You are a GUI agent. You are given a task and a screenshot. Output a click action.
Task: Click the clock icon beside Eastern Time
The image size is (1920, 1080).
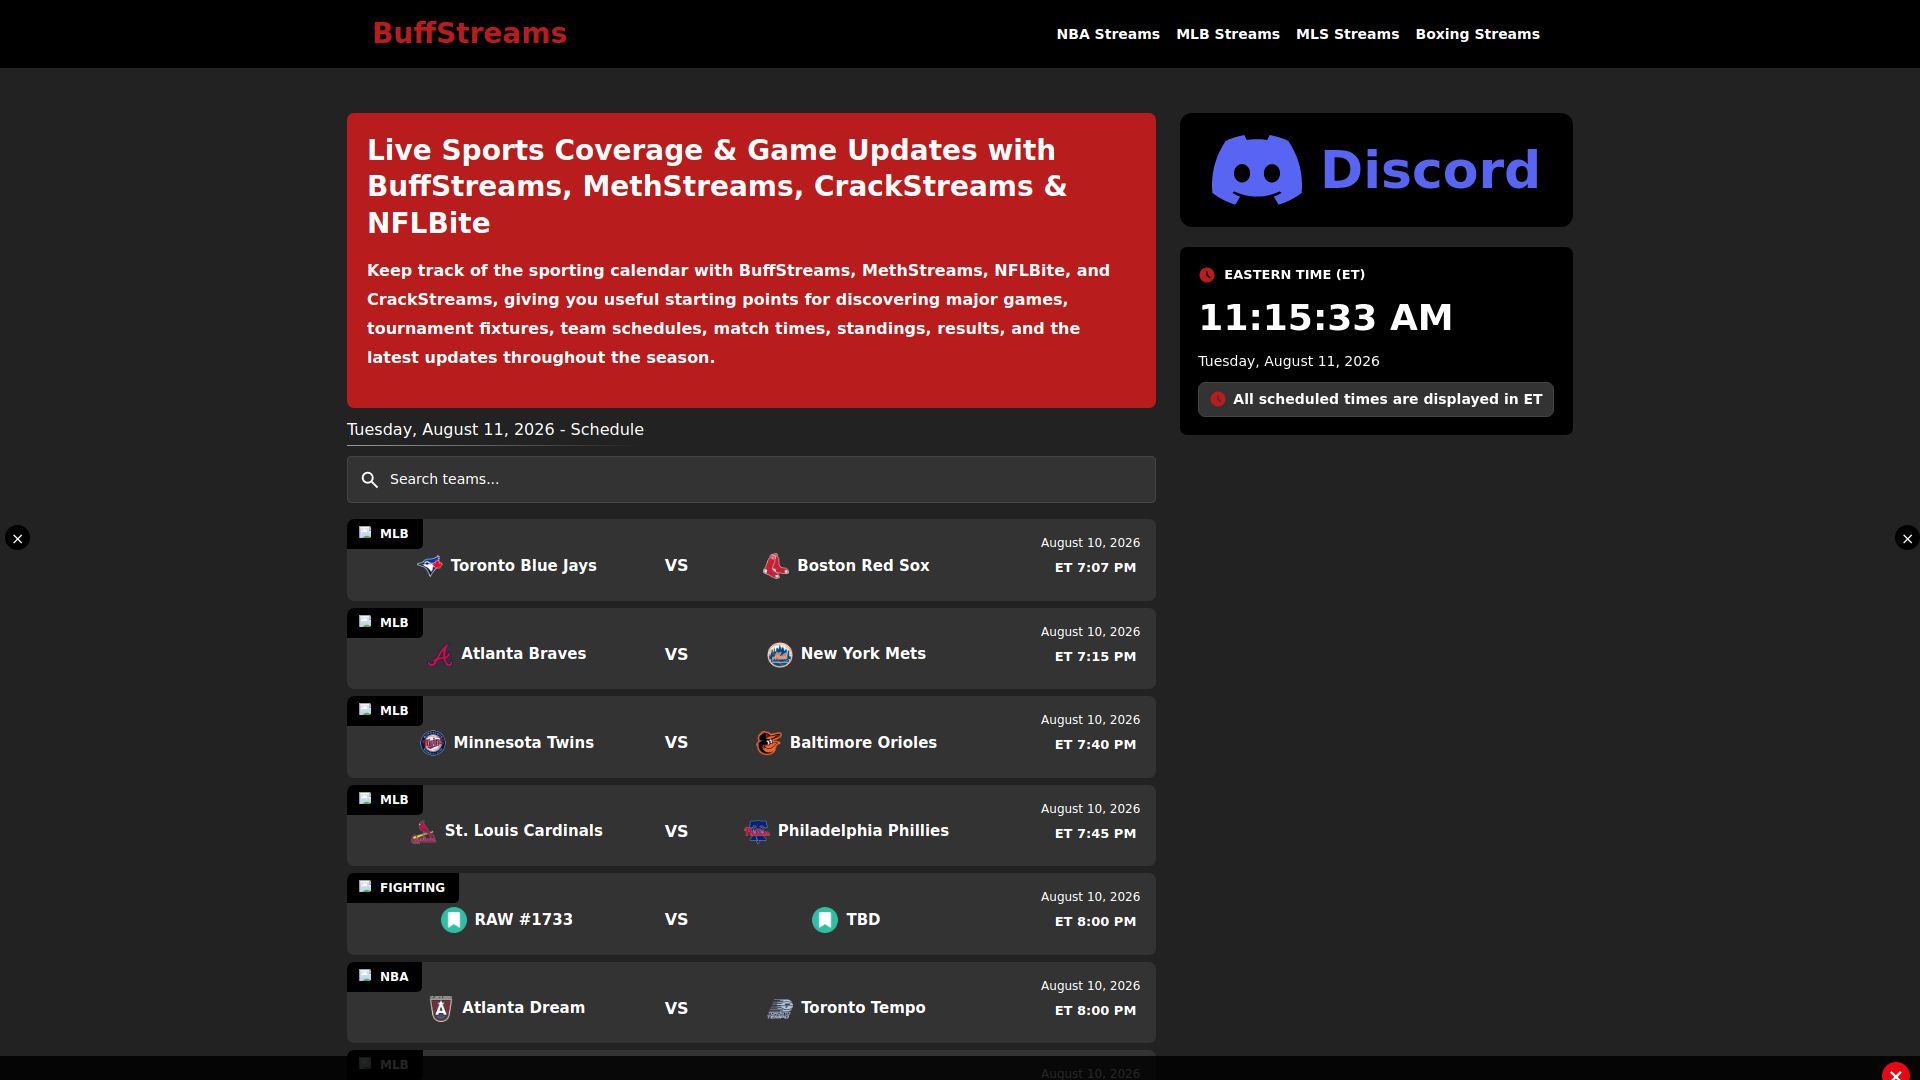(x=1207, y=275)
